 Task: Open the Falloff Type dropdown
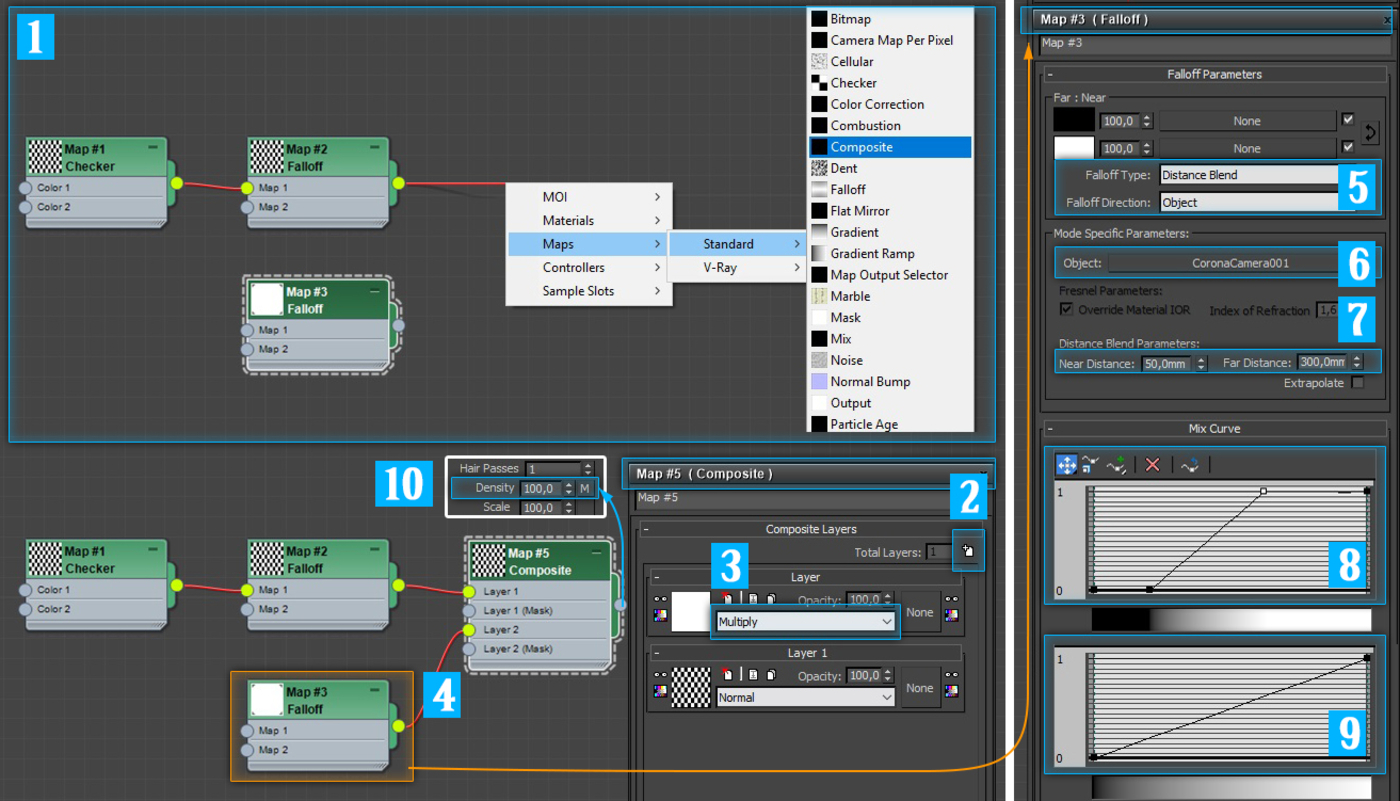pyautogui.click(x=1249, y=175)
